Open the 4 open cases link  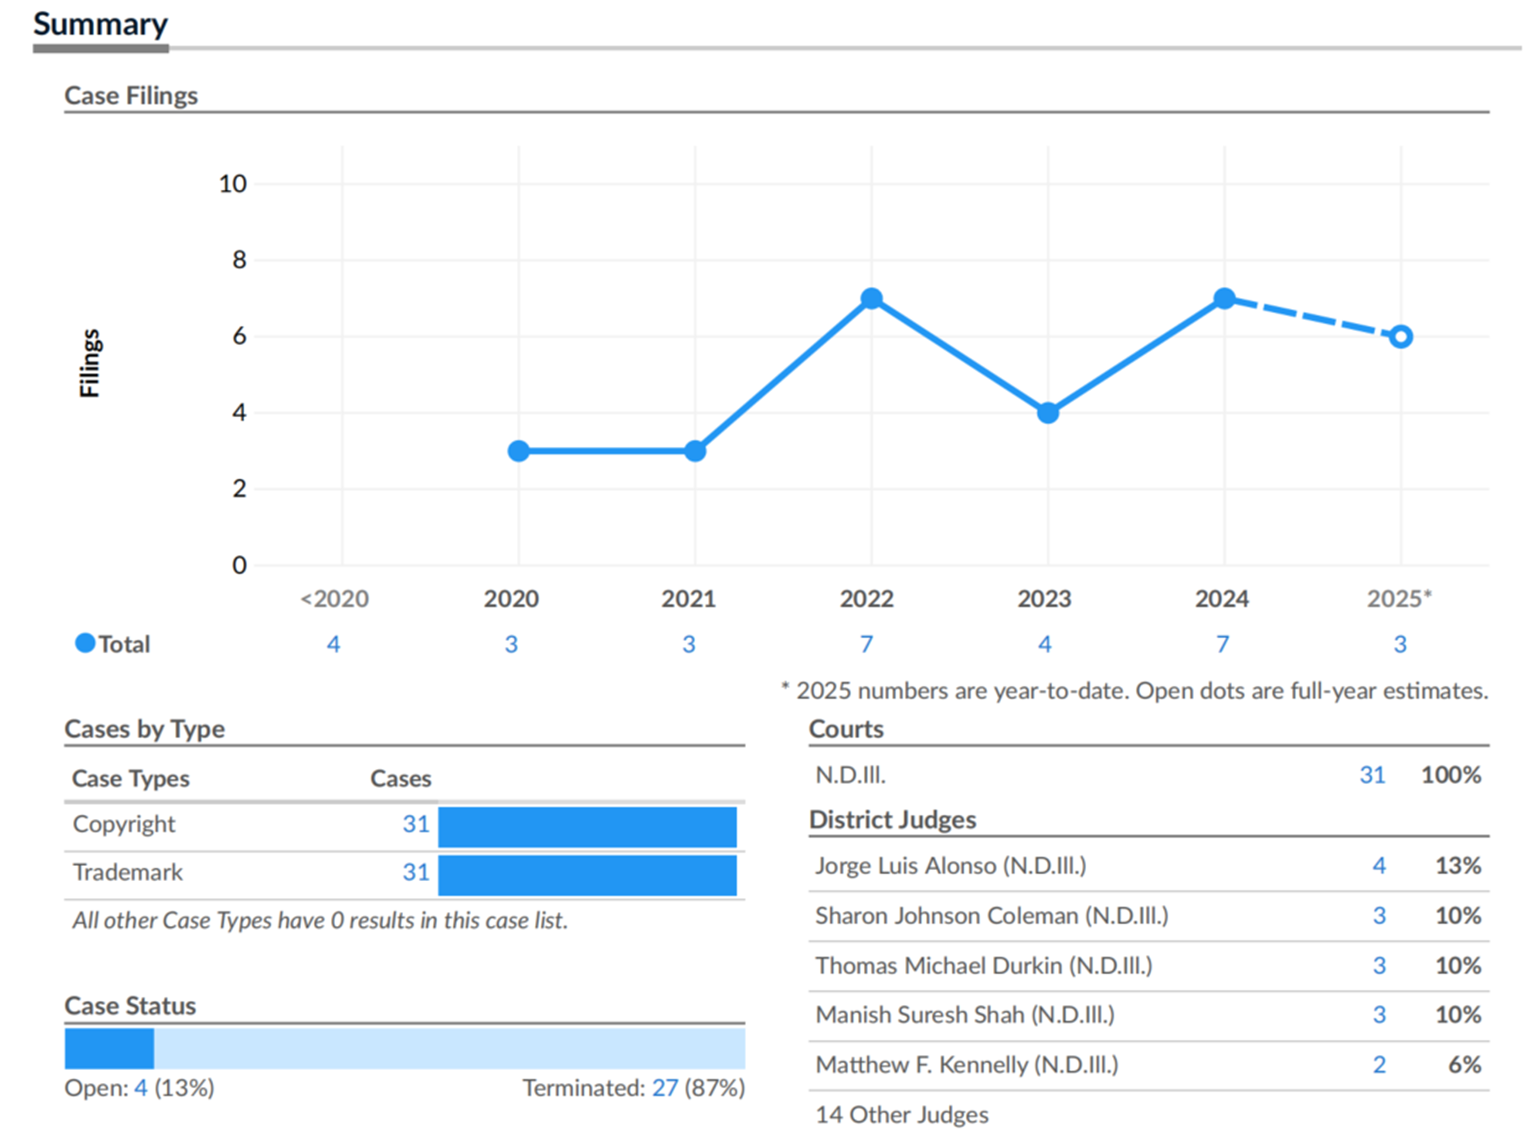click(141, 1088)
